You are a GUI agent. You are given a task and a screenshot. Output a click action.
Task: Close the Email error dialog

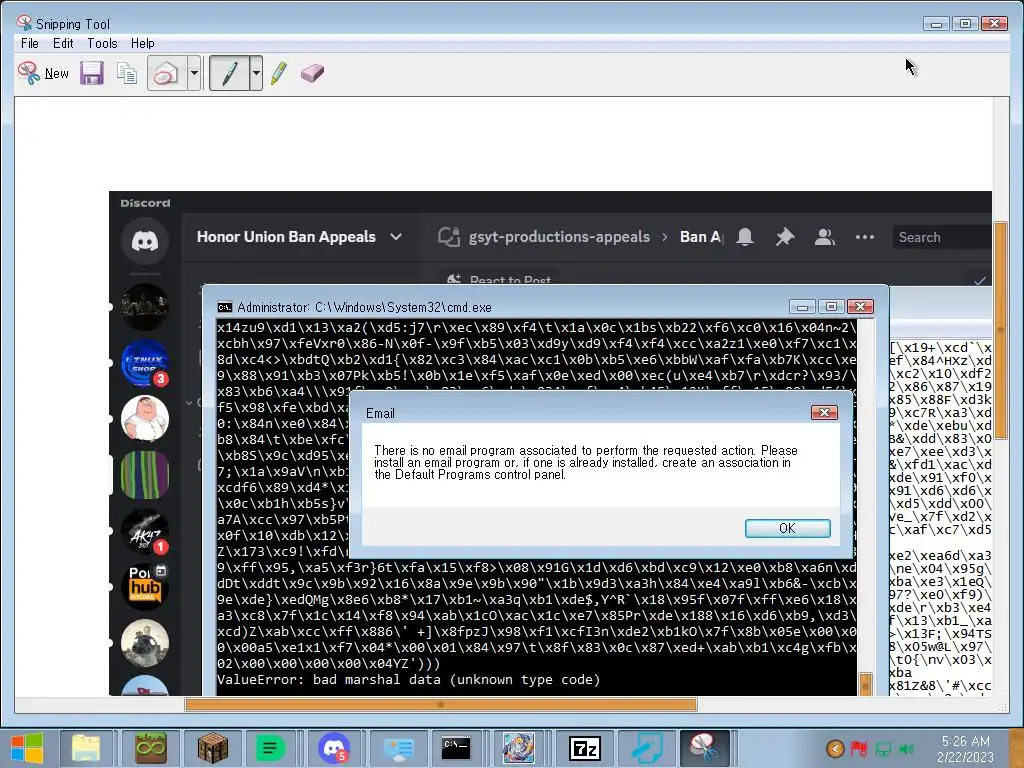[824, 413]
